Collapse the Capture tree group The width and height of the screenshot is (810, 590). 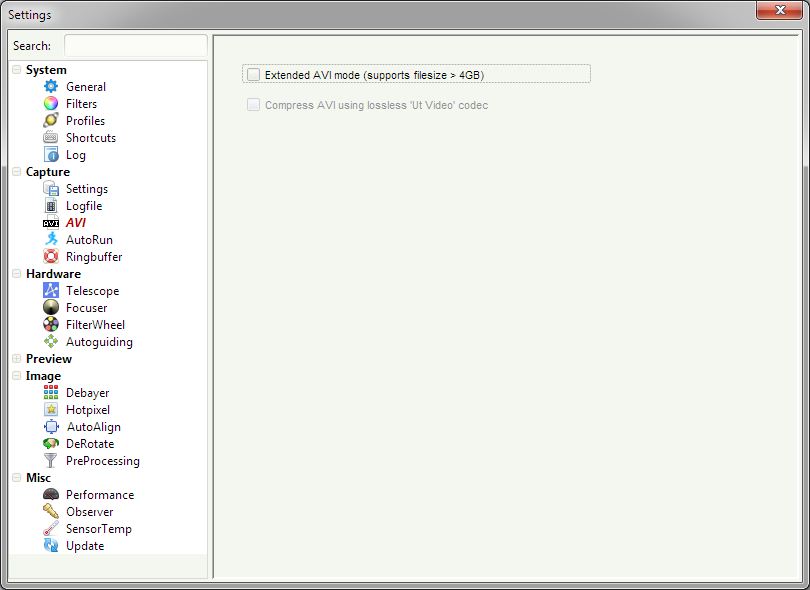[x=17, y=172]
